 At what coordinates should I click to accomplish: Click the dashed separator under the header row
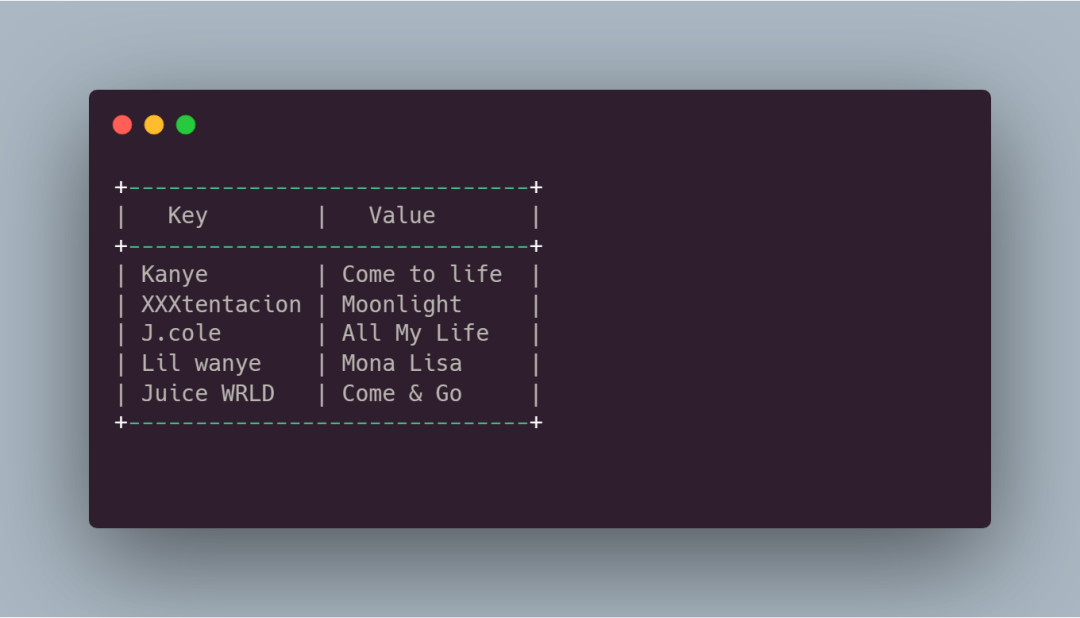329,246
